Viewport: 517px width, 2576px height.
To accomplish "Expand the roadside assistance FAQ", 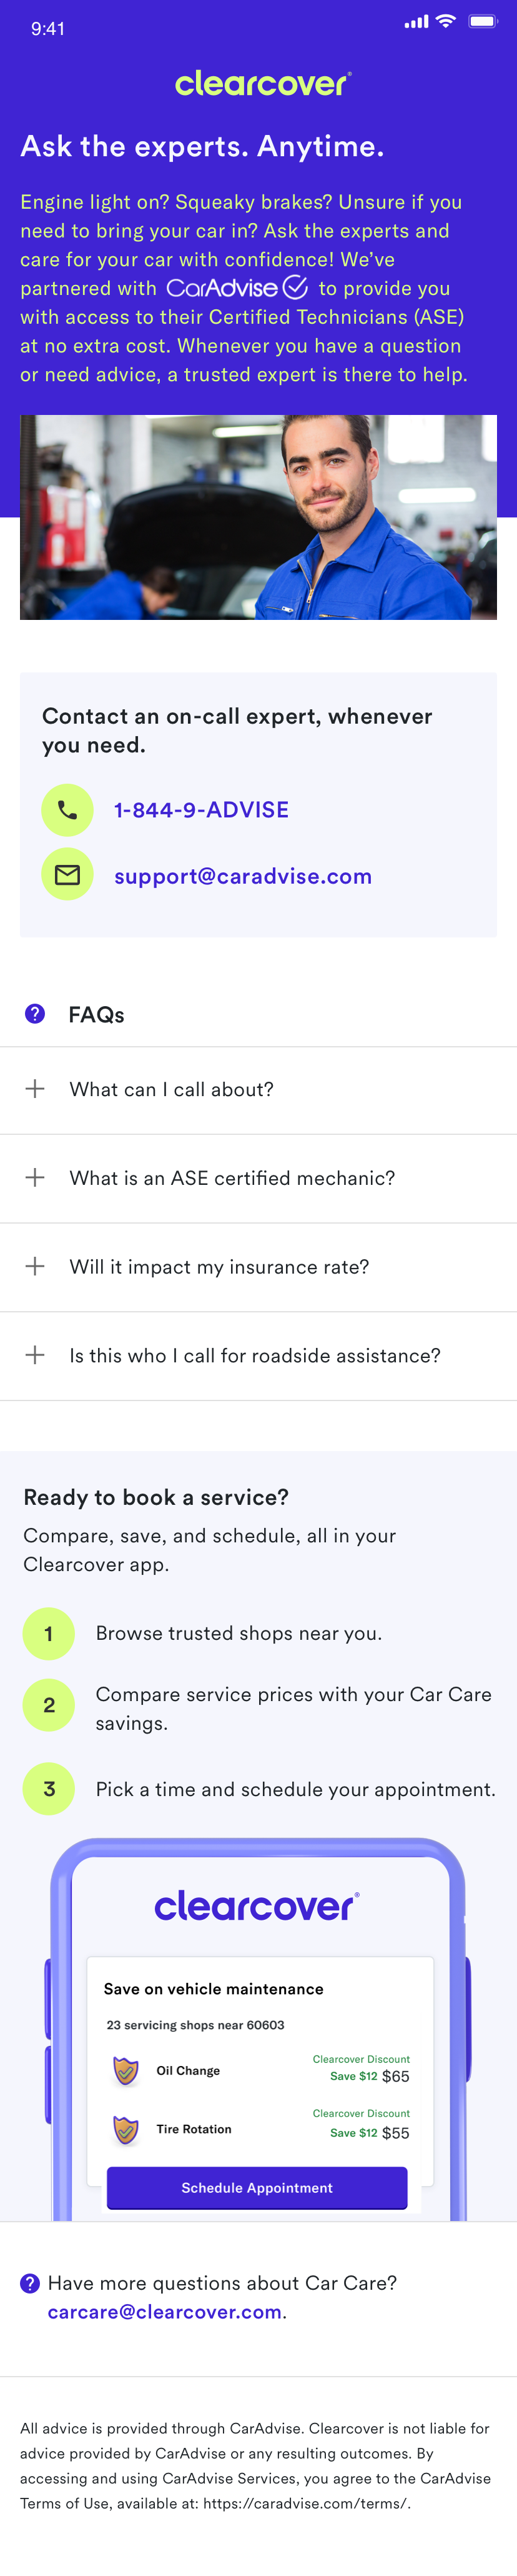I will pos(258,1356).
